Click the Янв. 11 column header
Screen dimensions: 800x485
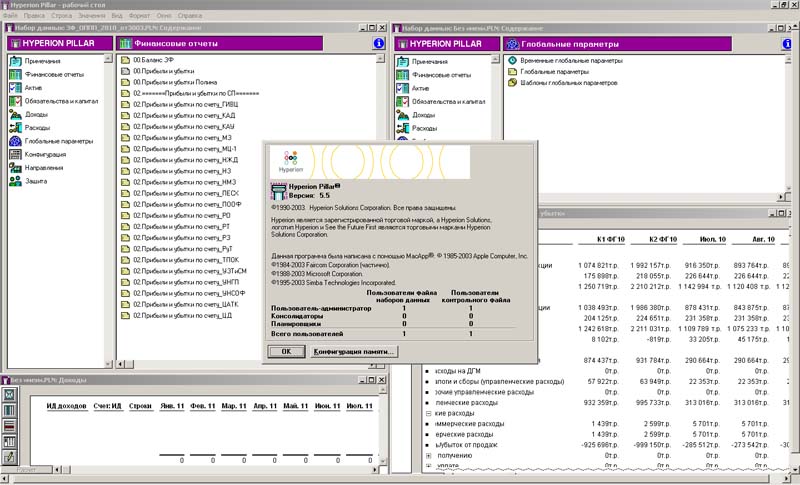click(172, 406)
